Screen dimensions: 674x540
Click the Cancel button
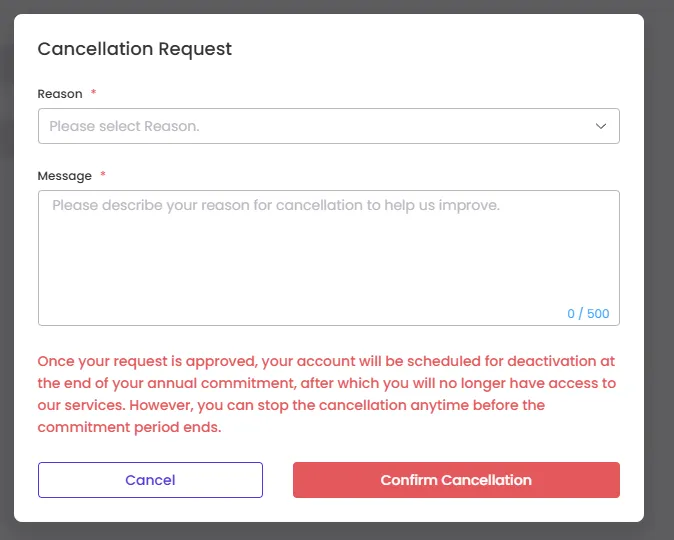tap(150, 480)
